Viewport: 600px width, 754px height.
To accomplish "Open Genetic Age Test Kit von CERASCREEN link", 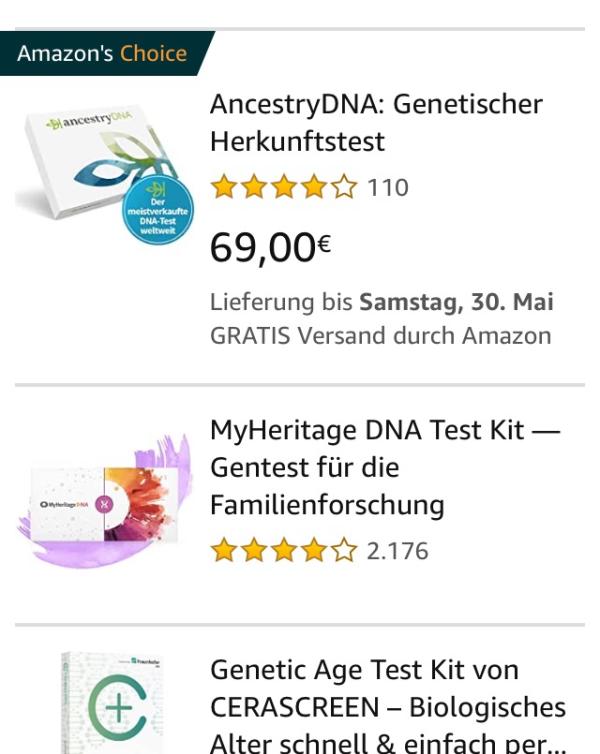I will coord(386,707).
